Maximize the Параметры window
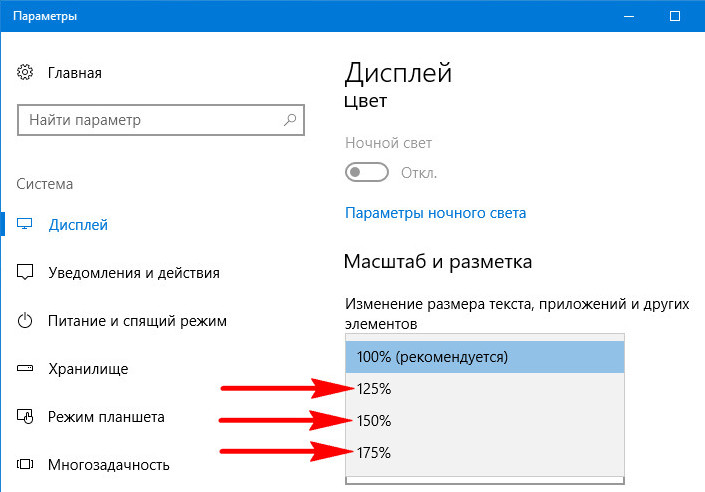This screenshot has height=492, width=705. tap(674, 16)
